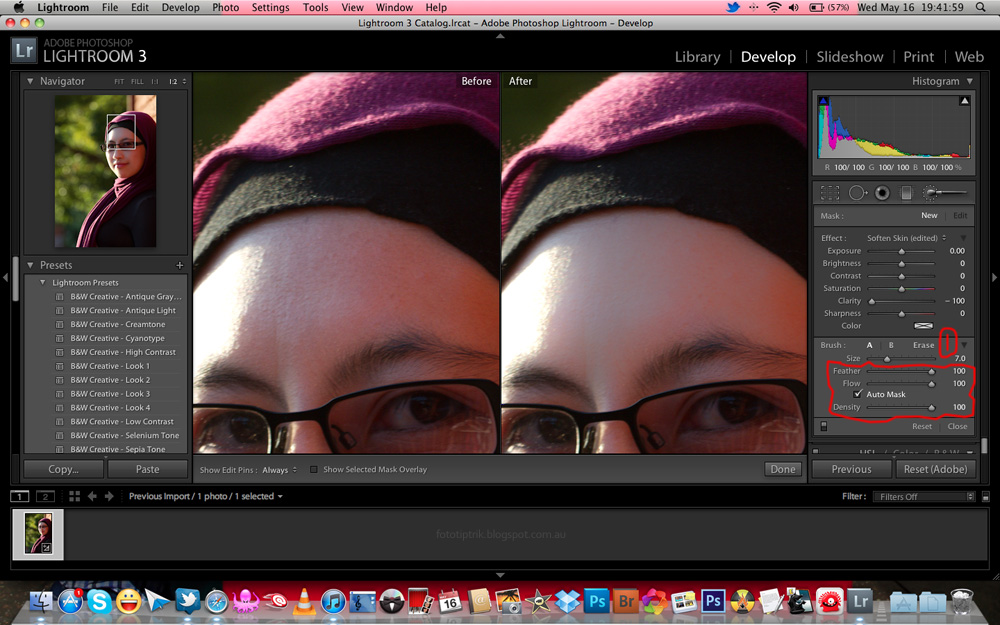The width and height of the screenshot is (1000, 625).
Task: Click the Done button
Action: [783, 469]
